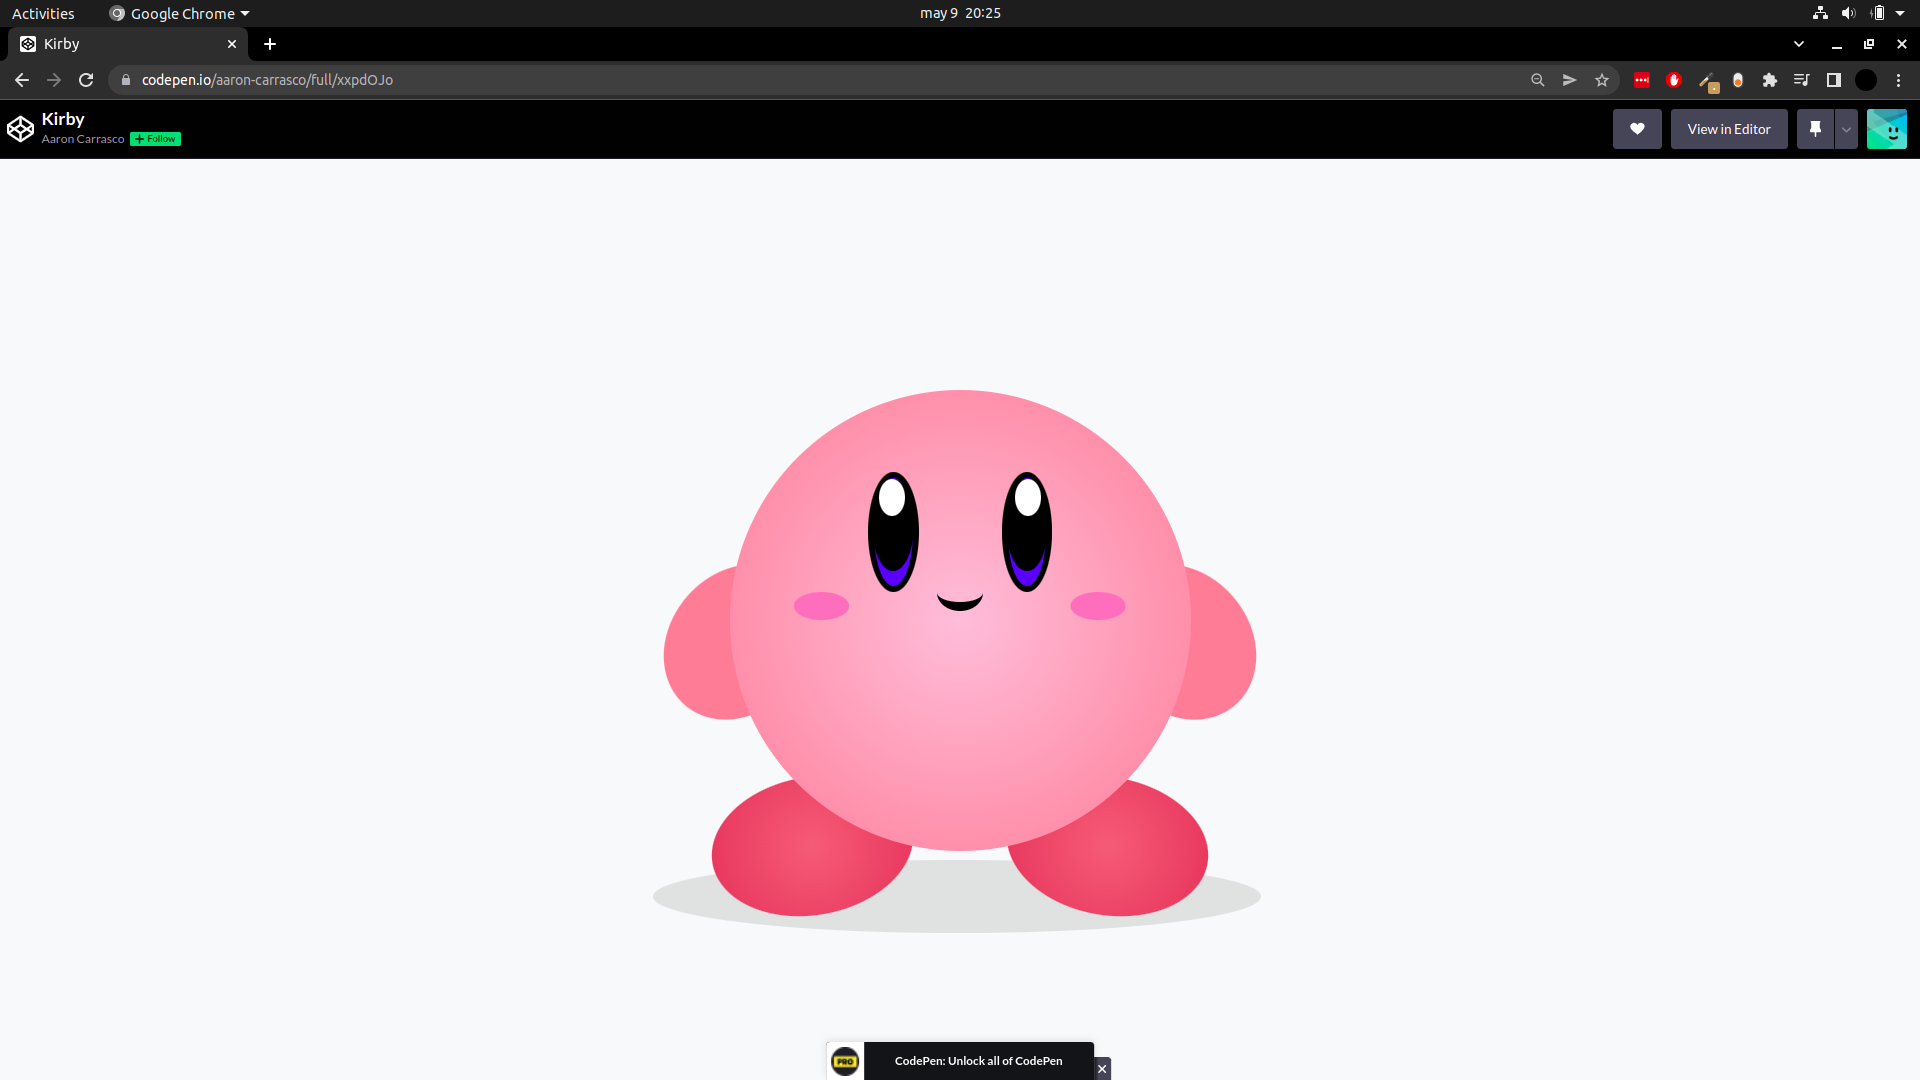This screenshot has height=1080, width=1920.
Task: Open the Unlock all of CodePen banner
Action: tap(978, 1061)
